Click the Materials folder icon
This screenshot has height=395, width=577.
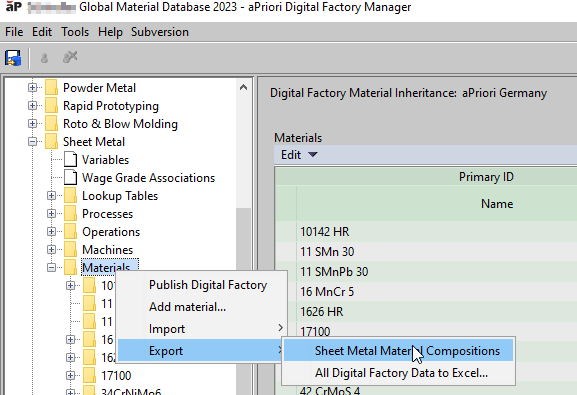point(71,268)
